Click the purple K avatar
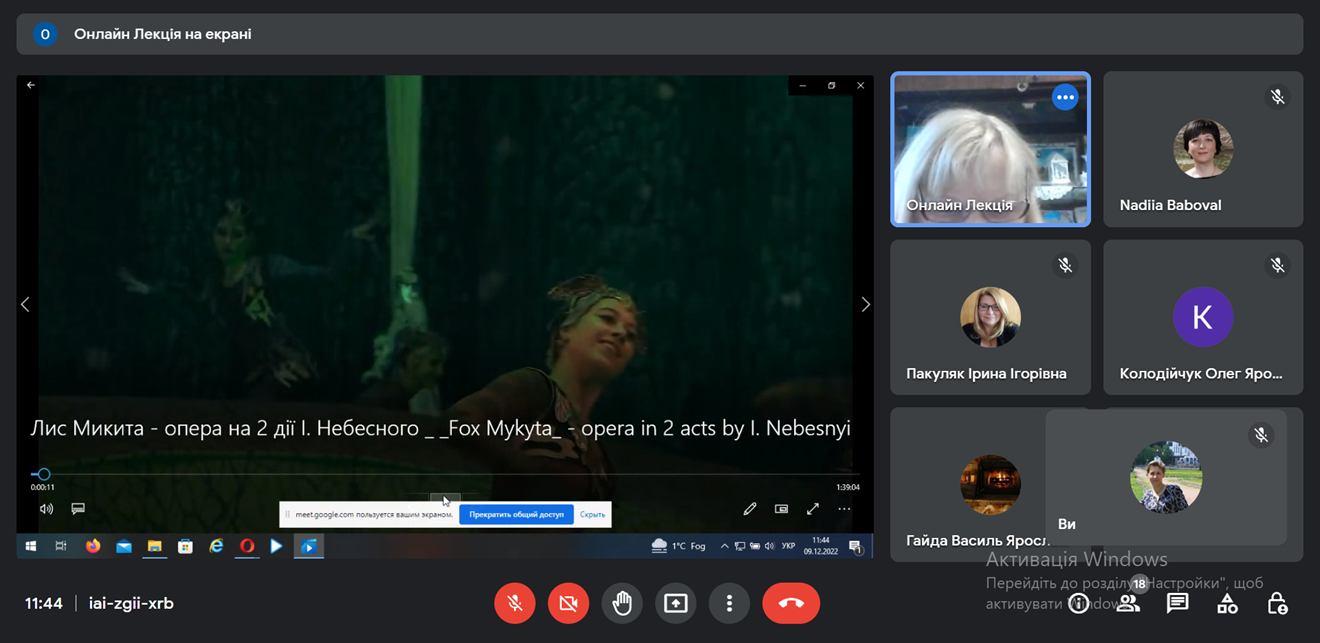 click(1203, 317)
